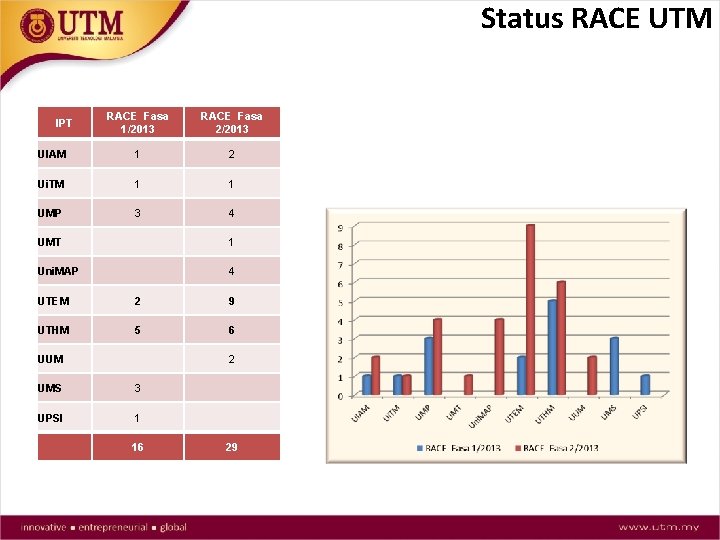Select the 'UMP' row label in the table

pos(49,213)
